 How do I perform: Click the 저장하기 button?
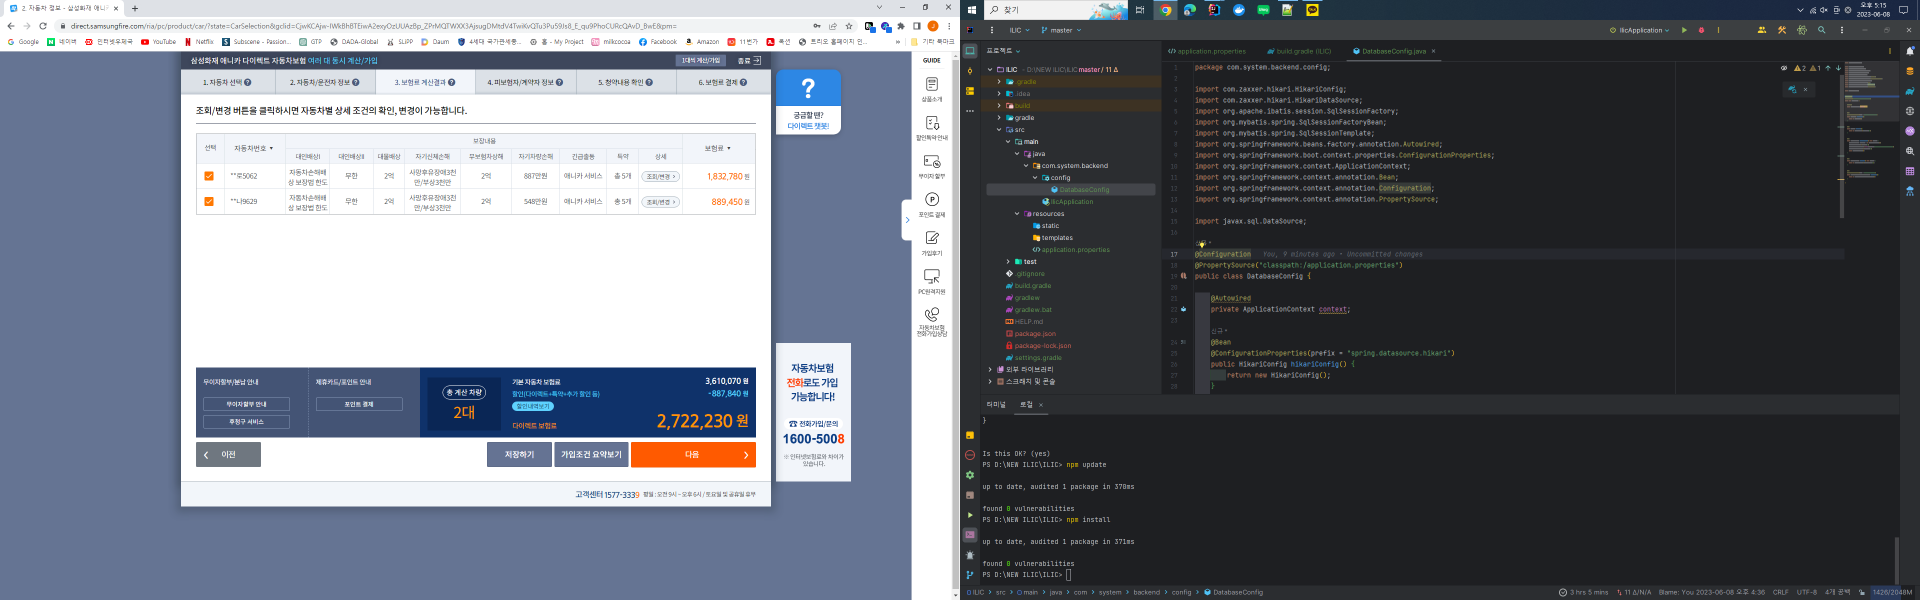pos(519,455)
